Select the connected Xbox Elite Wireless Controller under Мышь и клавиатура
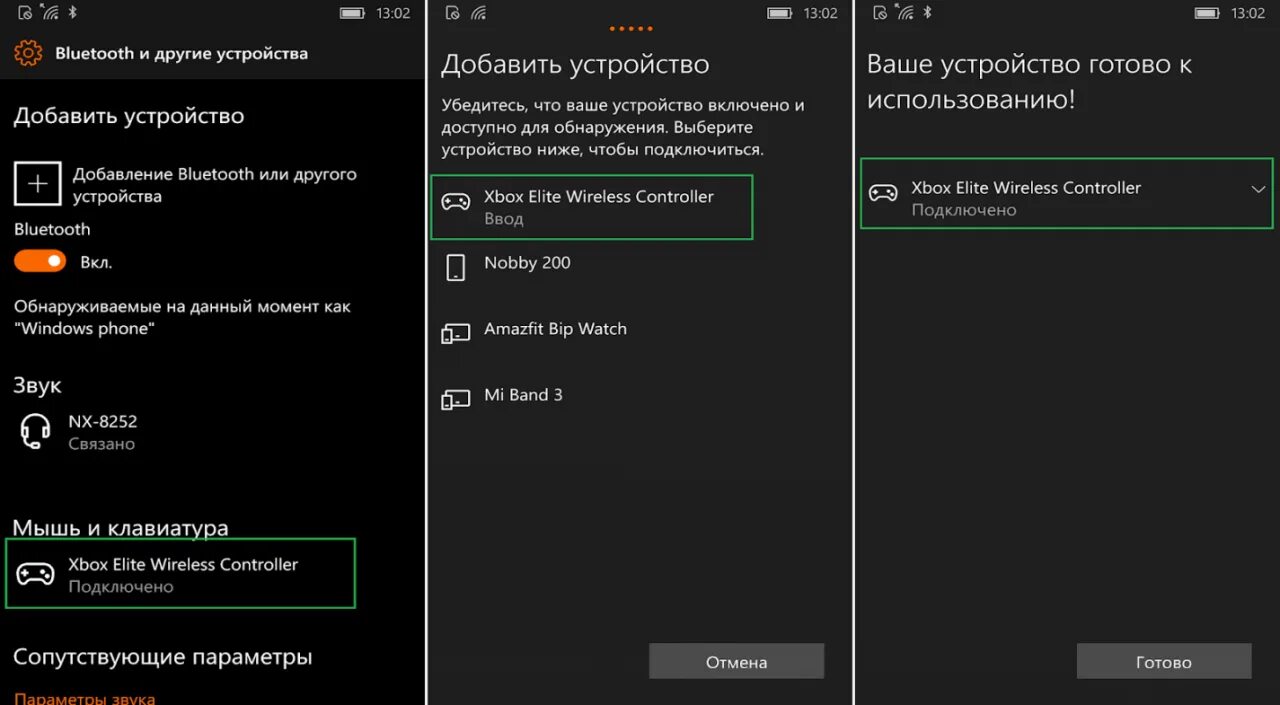1280x705 pixels. [x=180, y=573]
